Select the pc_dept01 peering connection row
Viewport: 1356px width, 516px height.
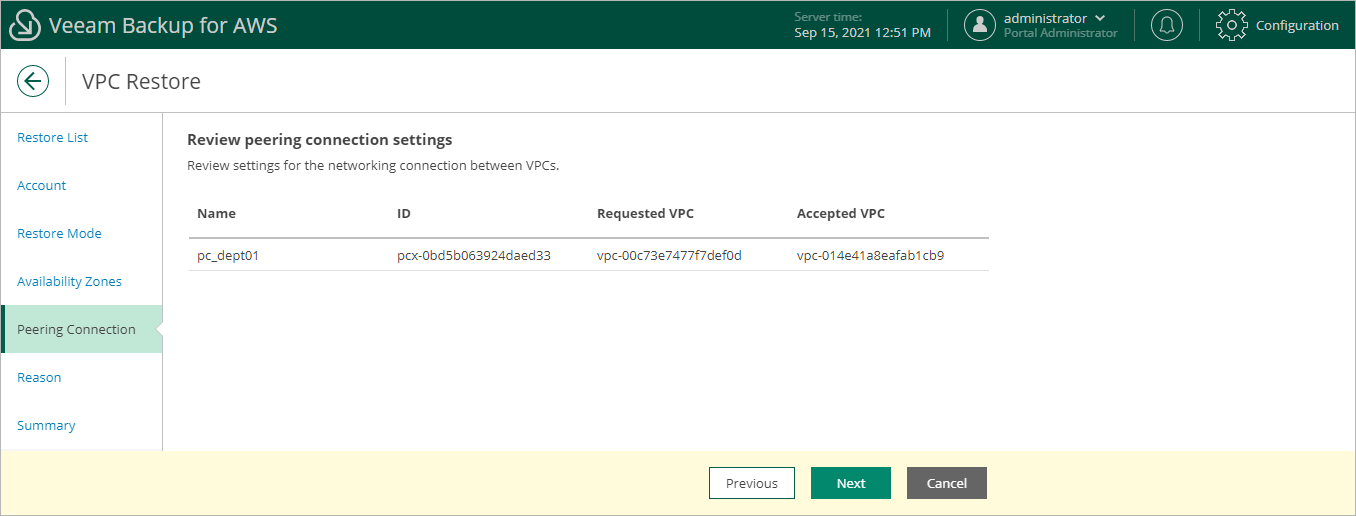click(x=588, y=255)
